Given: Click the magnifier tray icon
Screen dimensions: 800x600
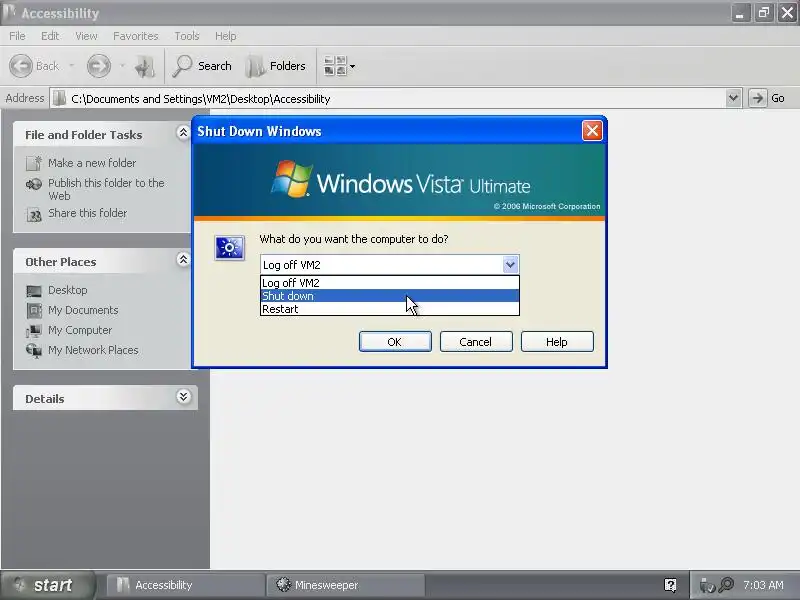Looking at the screenshot, I should [x=727, y=585].
